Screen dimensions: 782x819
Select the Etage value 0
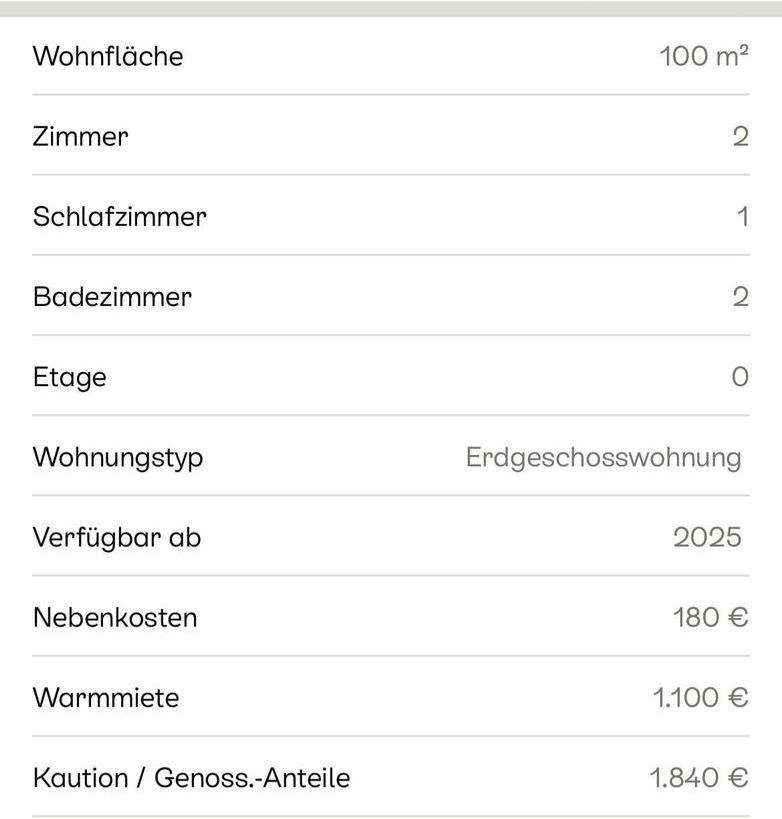click(x=740, y=377)
